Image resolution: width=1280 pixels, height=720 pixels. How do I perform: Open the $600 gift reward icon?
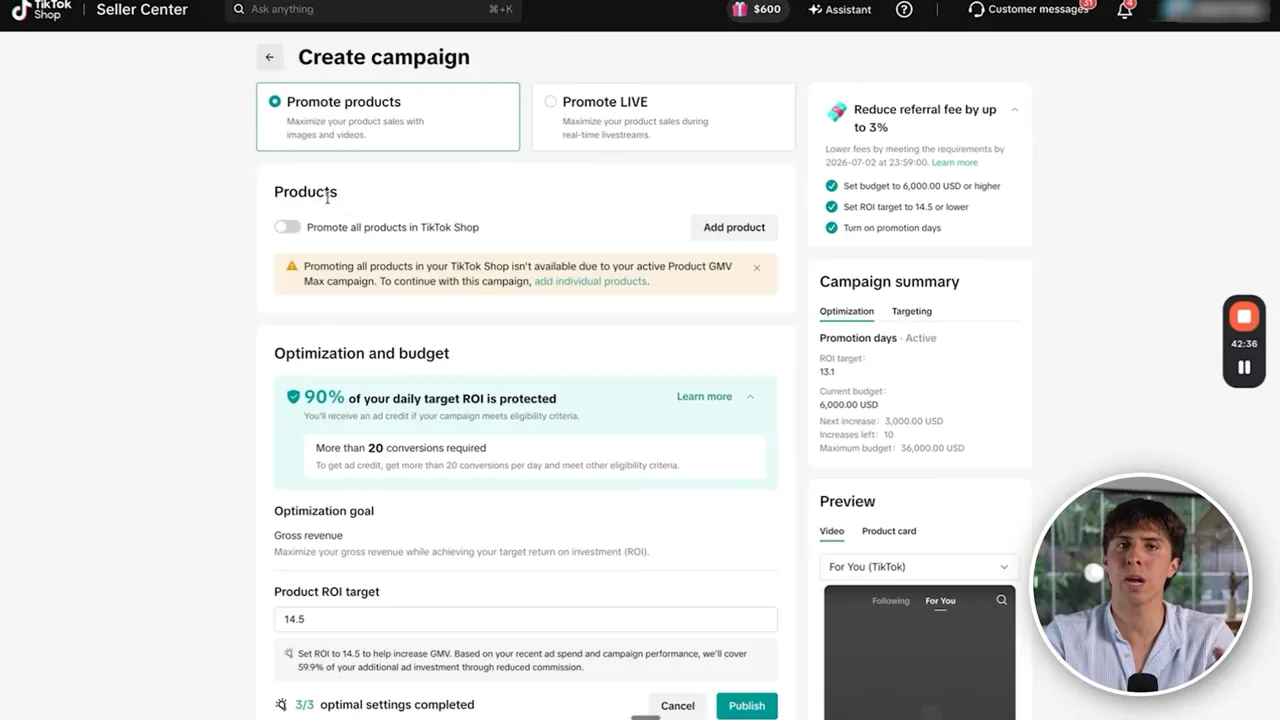(739, 9)
